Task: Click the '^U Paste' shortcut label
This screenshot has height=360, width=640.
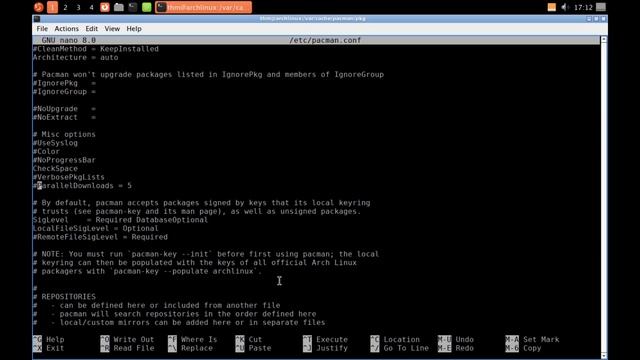Action: point(253,348)
